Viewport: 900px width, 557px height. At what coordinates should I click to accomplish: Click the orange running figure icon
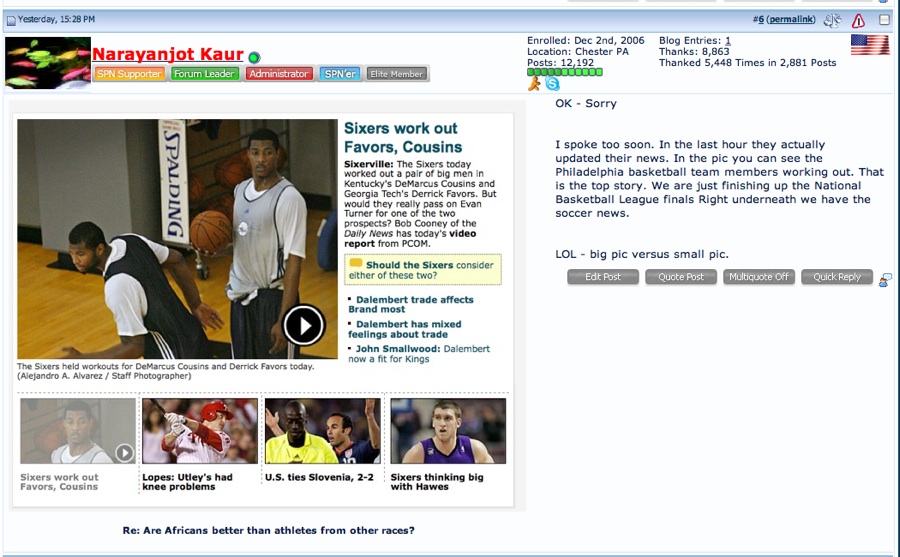pyautogui.click(x=534, y=84)
